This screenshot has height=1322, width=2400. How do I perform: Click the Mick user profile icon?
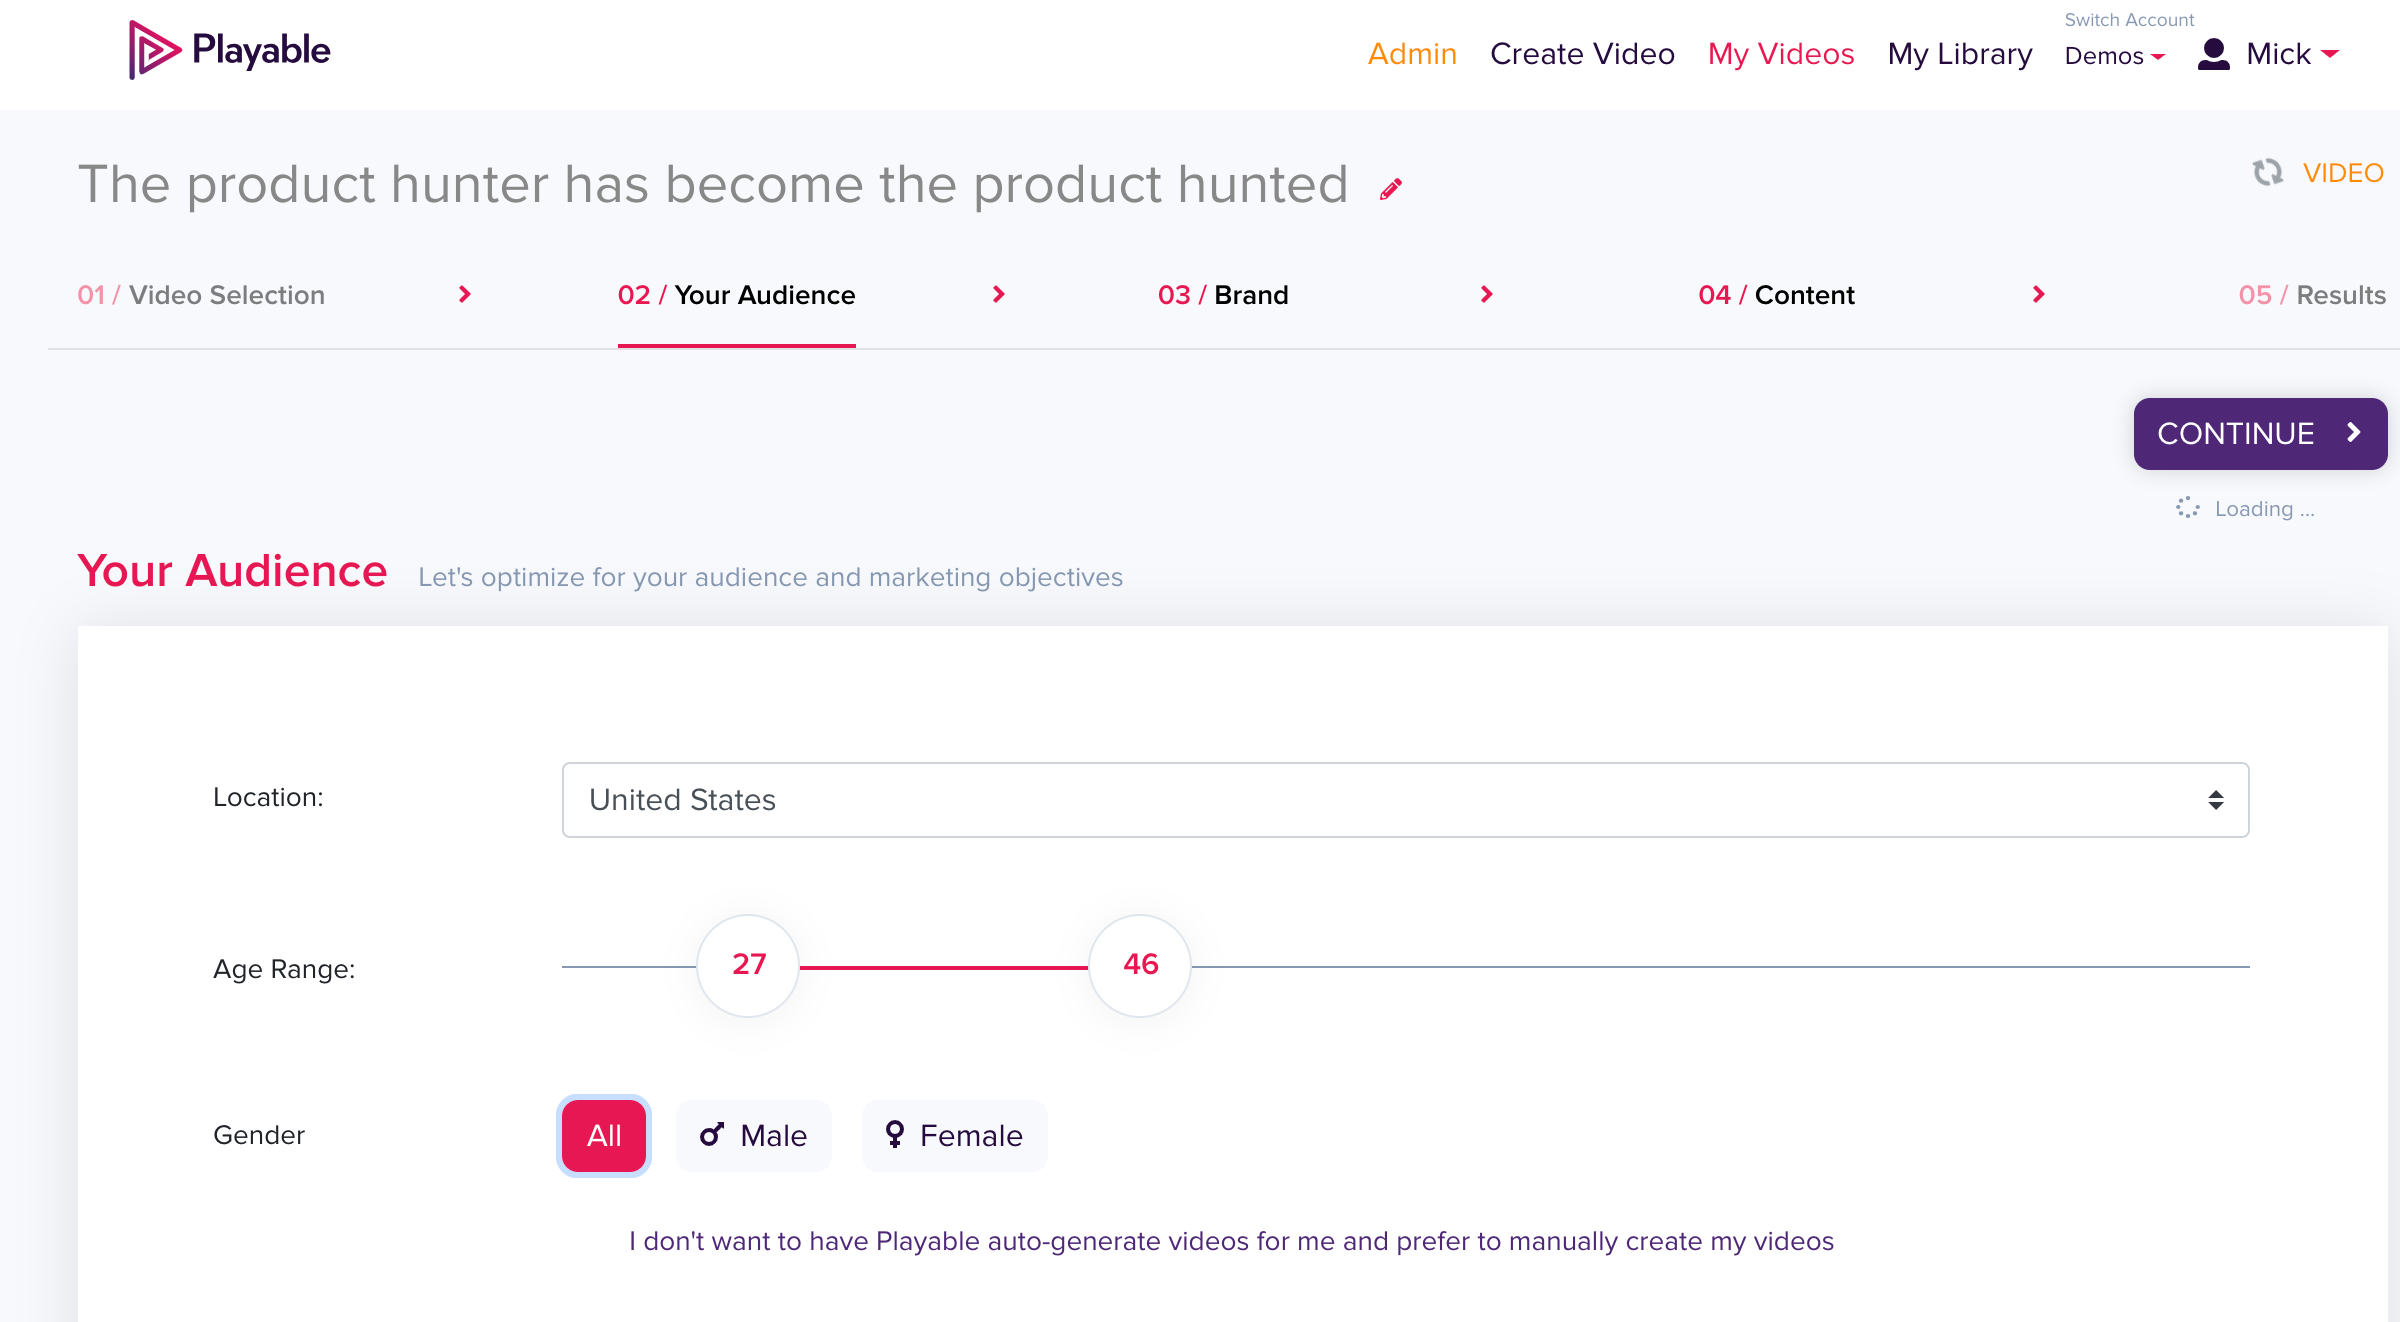click(x=2214, y=54)
